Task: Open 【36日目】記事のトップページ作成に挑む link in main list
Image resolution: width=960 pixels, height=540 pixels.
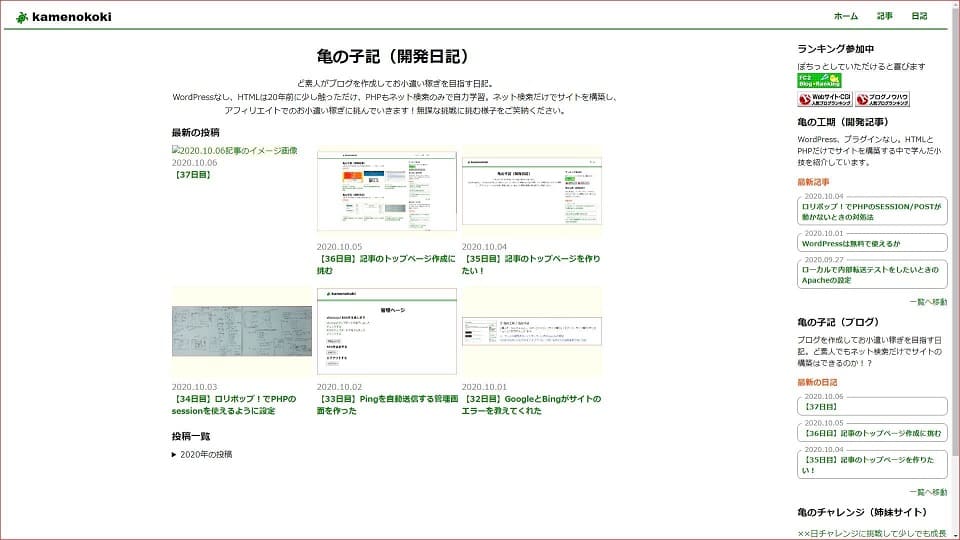Action: coord(386,264)
